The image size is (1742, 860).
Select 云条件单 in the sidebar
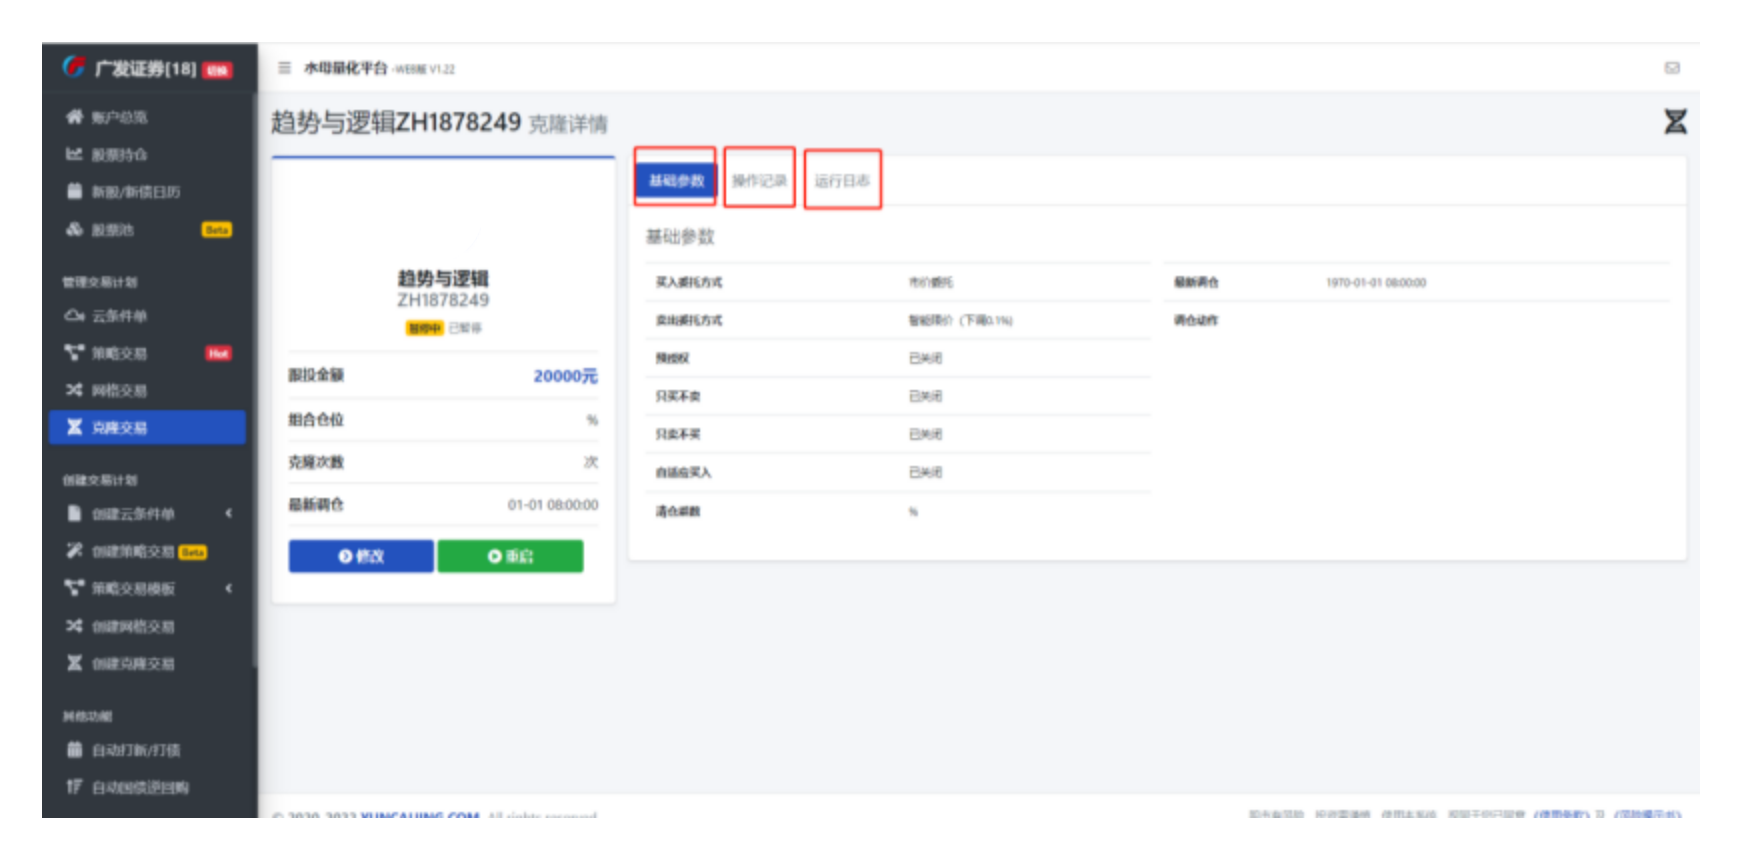coord(119,316)
